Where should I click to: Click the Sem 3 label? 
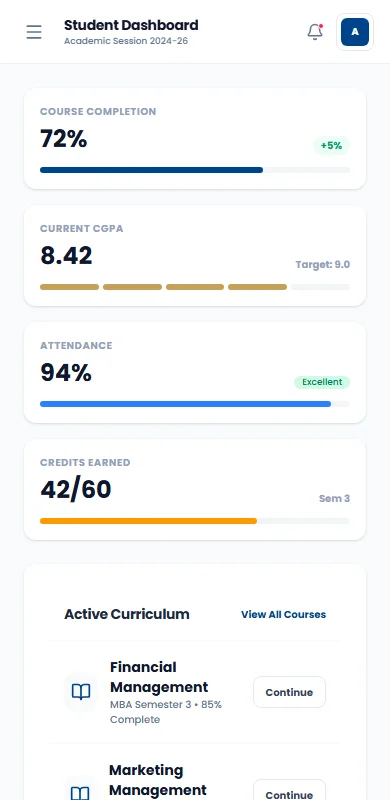click(334, 498)
